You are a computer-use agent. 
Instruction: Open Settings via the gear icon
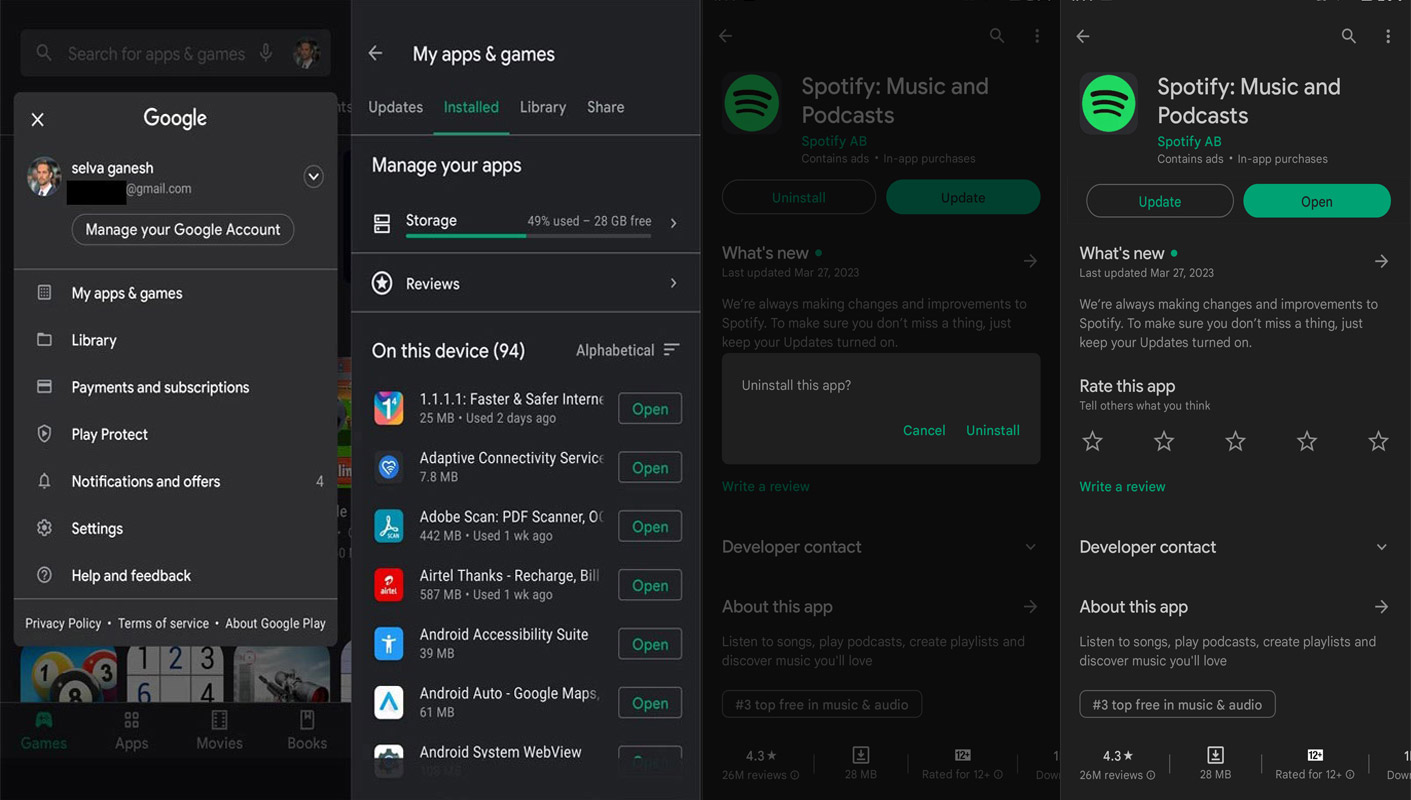[44, 528]
